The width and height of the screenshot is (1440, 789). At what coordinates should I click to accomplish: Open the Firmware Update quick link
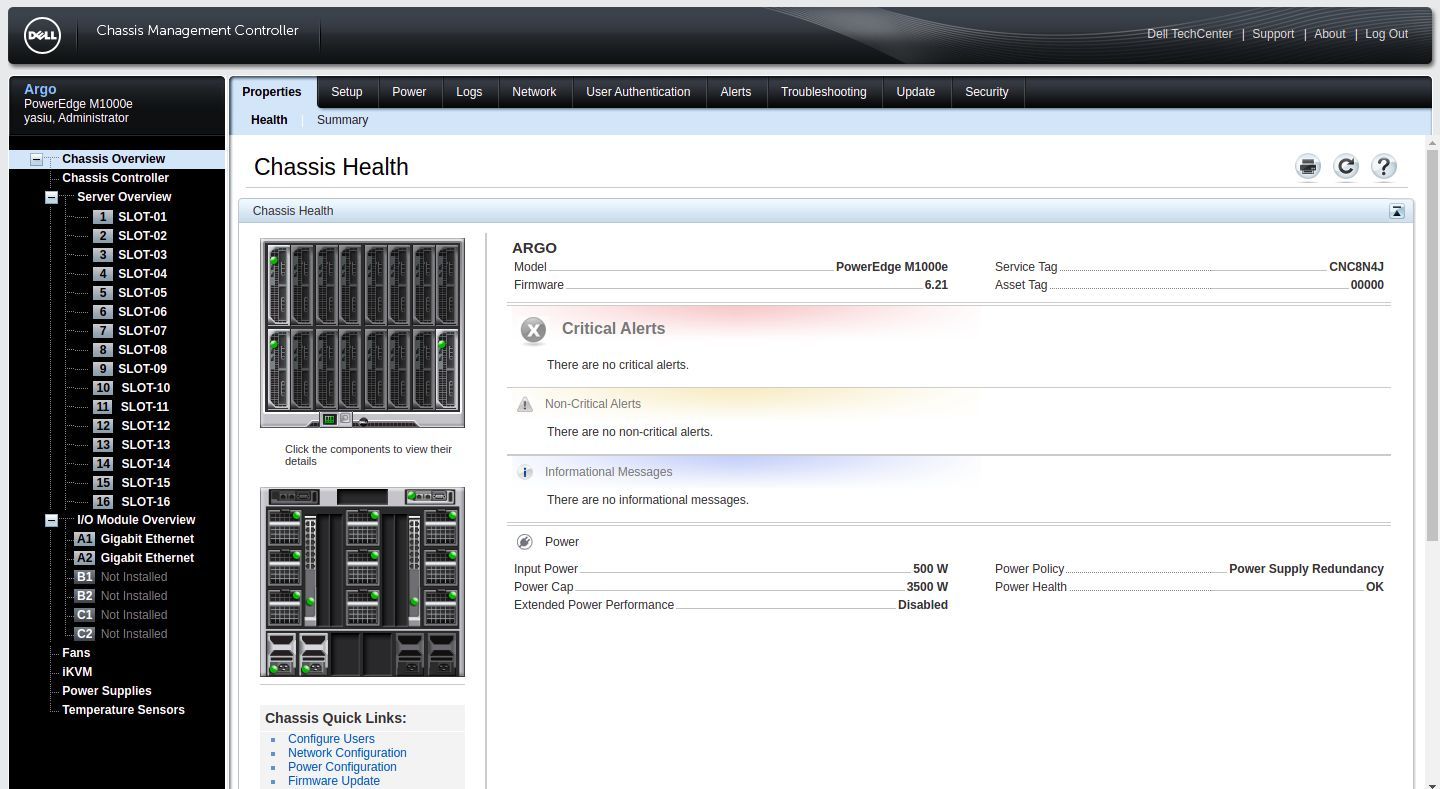click(334, 781)
